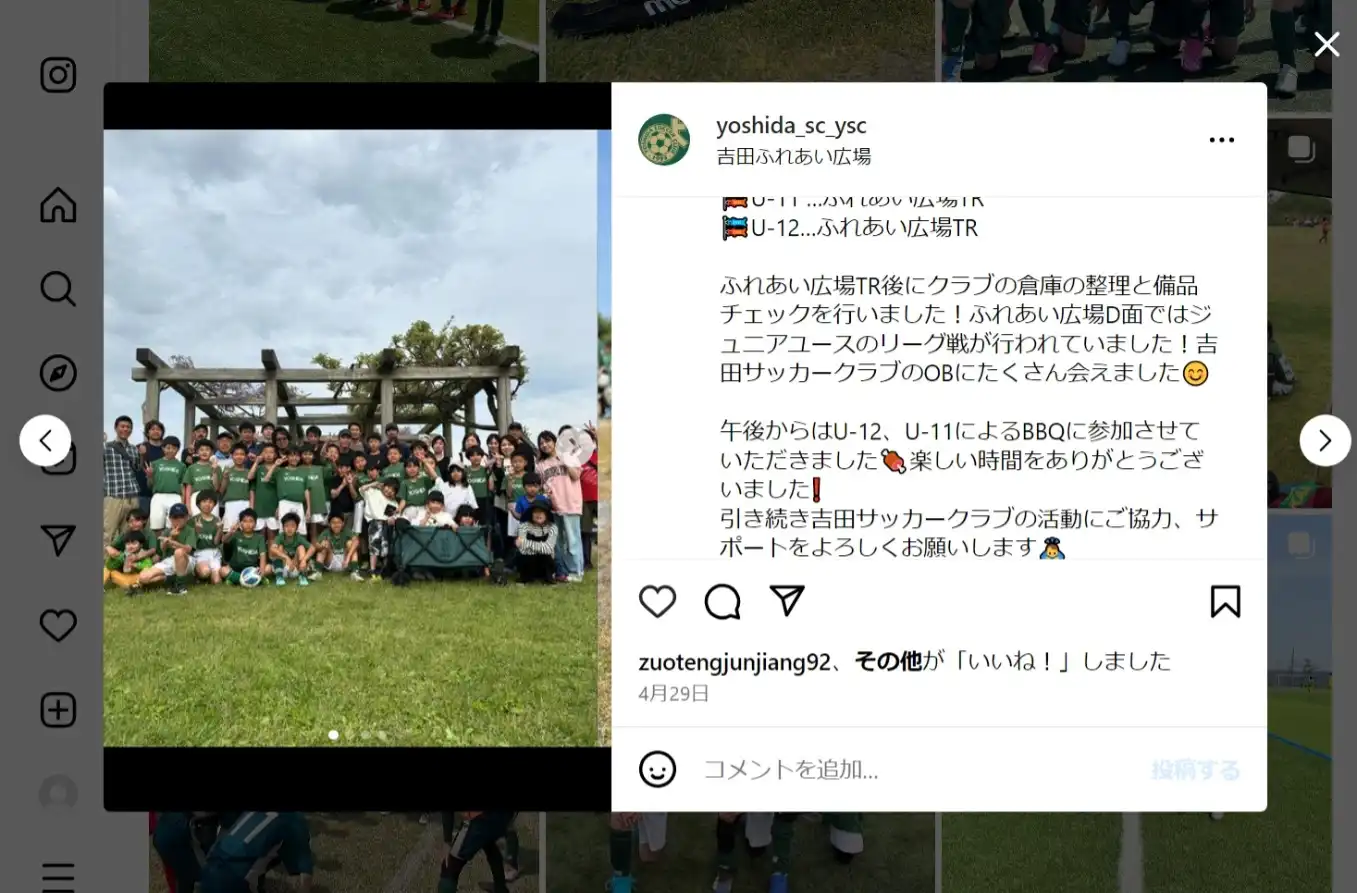Open emoji picker in comment box
The image size is (1357, 893).
point(657,769)
